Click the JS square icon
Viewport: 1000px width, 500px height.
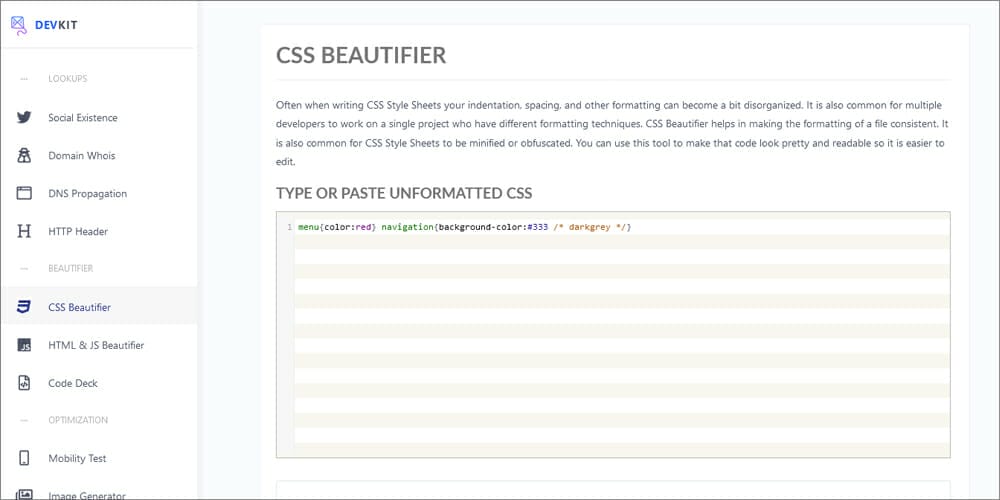(24, 345)
